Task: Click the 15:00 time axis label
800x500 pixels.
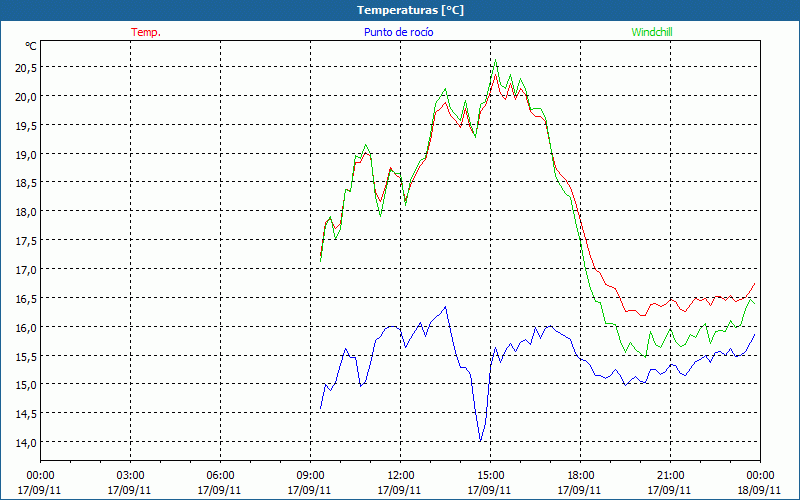Action: point(490,476)
